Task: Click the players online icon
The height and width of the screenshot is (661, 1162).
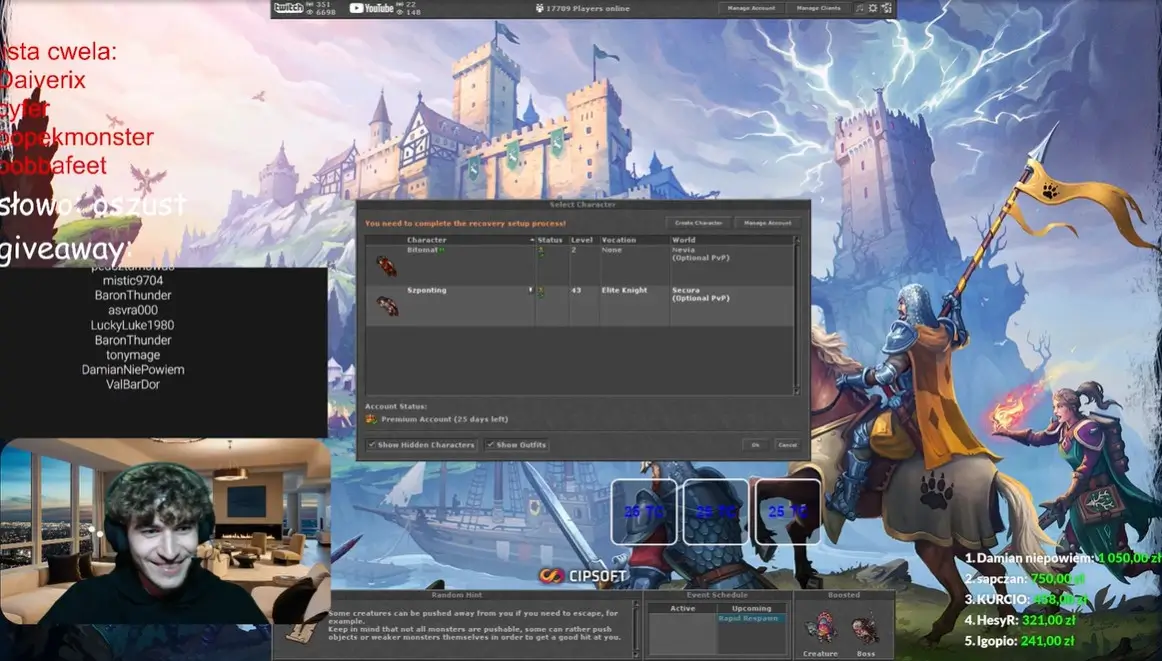Action: 540,8
